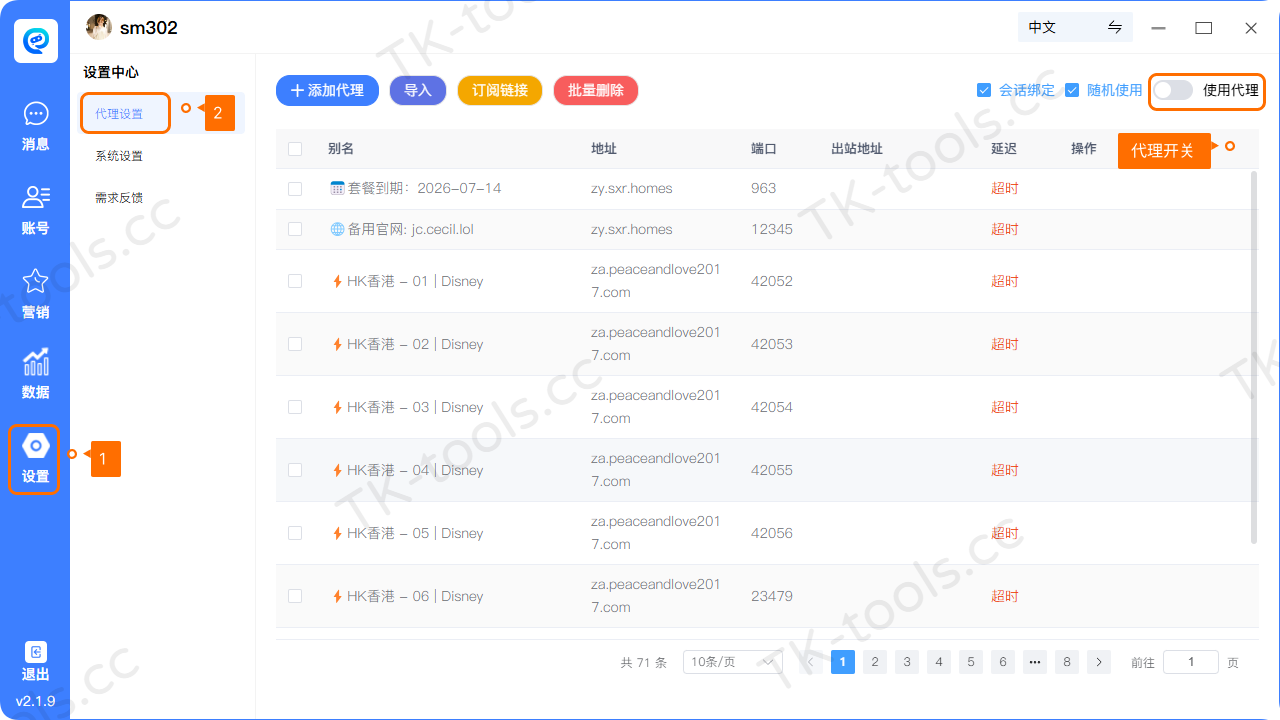This screenshot has height=720, width=1280.
Task: Click calendar icon beside 套餐到期
Action: (337, 188)
